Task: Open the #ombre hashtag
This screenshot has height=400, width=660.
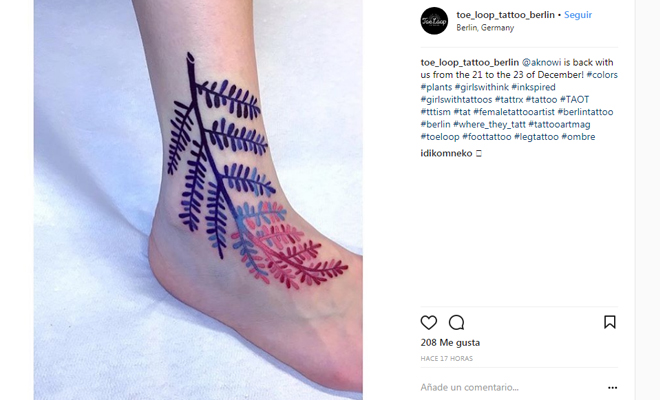Action: coord(578,137)
